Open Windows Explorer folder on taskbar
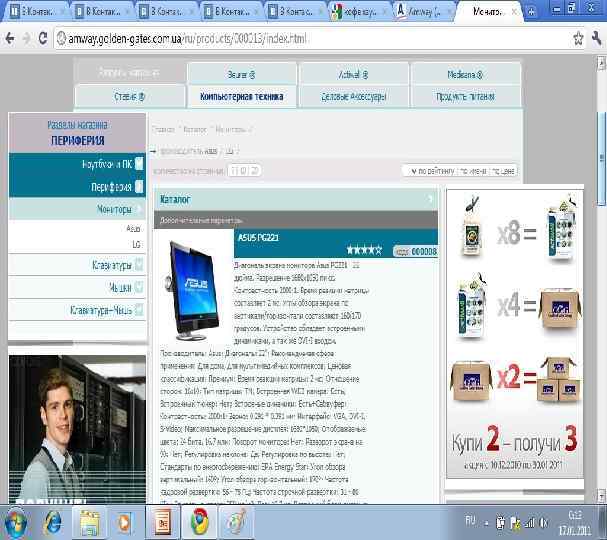Image resolution: width=607 pixels, height=540 pixels. (89, 523)
